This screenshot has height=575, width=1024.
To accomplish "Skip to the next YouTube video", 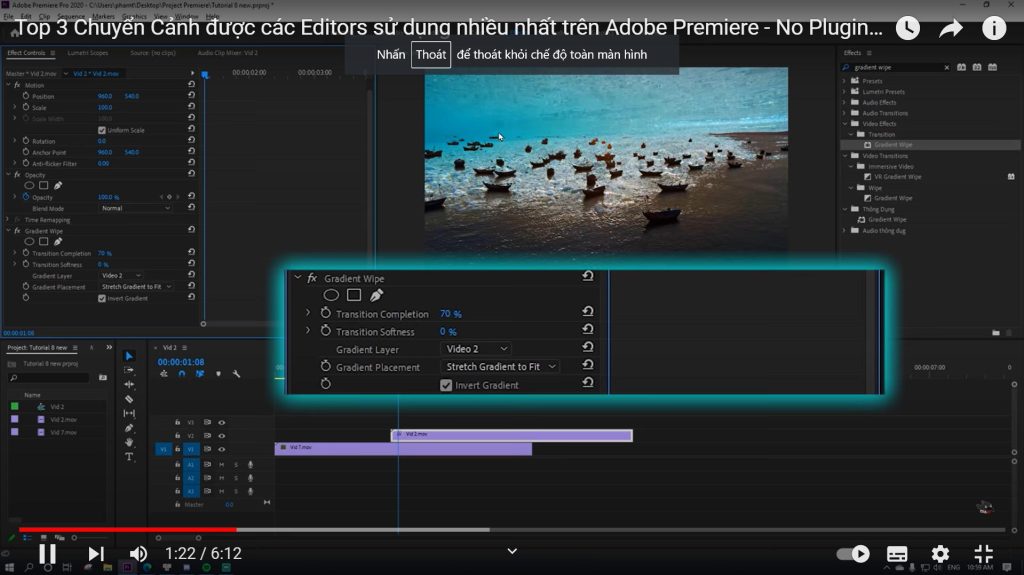I will pyautogui.click(x=96, y=554).
